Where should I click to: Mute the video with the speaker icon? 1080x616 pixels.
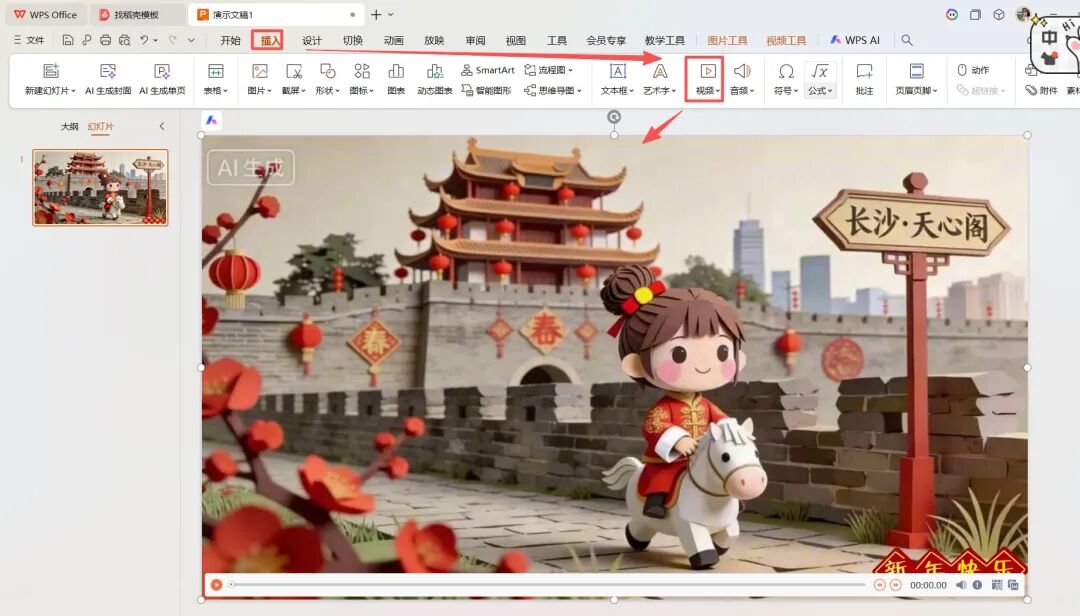[x=962, y=585]
